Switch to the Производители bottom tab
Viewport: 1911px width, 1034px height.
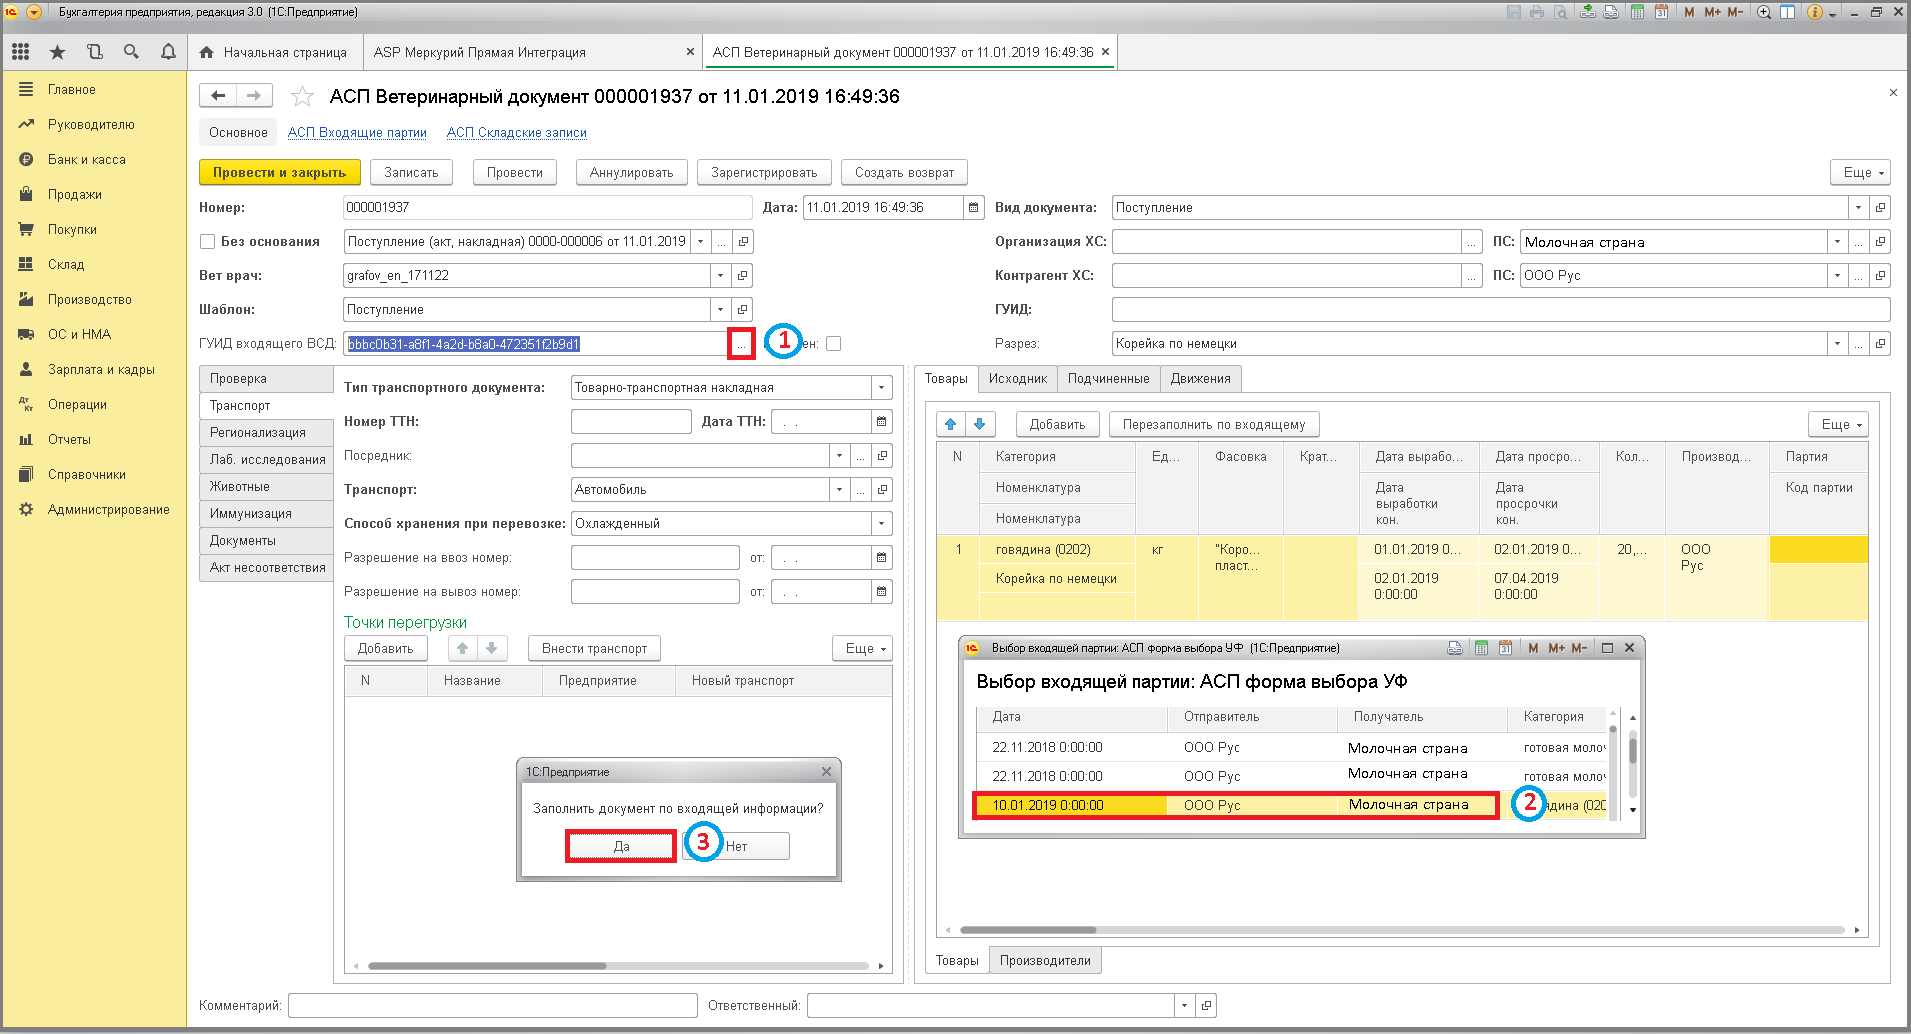point(1045,960)
